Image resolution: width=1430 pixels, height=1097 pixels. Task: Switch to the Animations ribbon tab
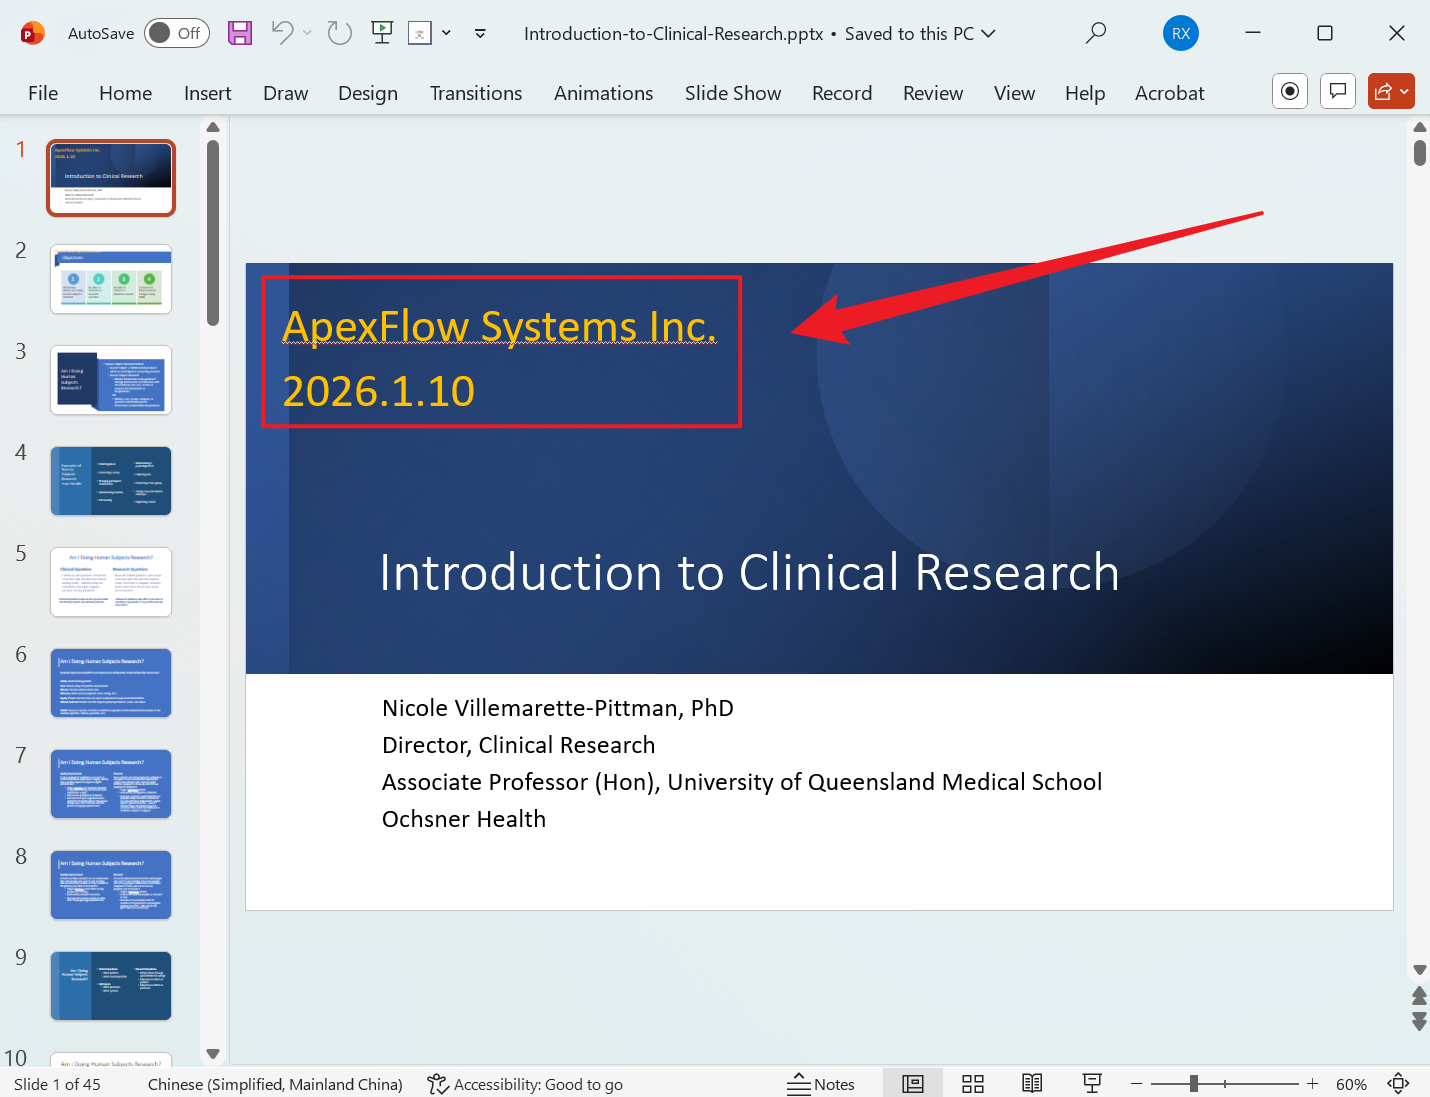pyautogui.click(x=603, y=93)
